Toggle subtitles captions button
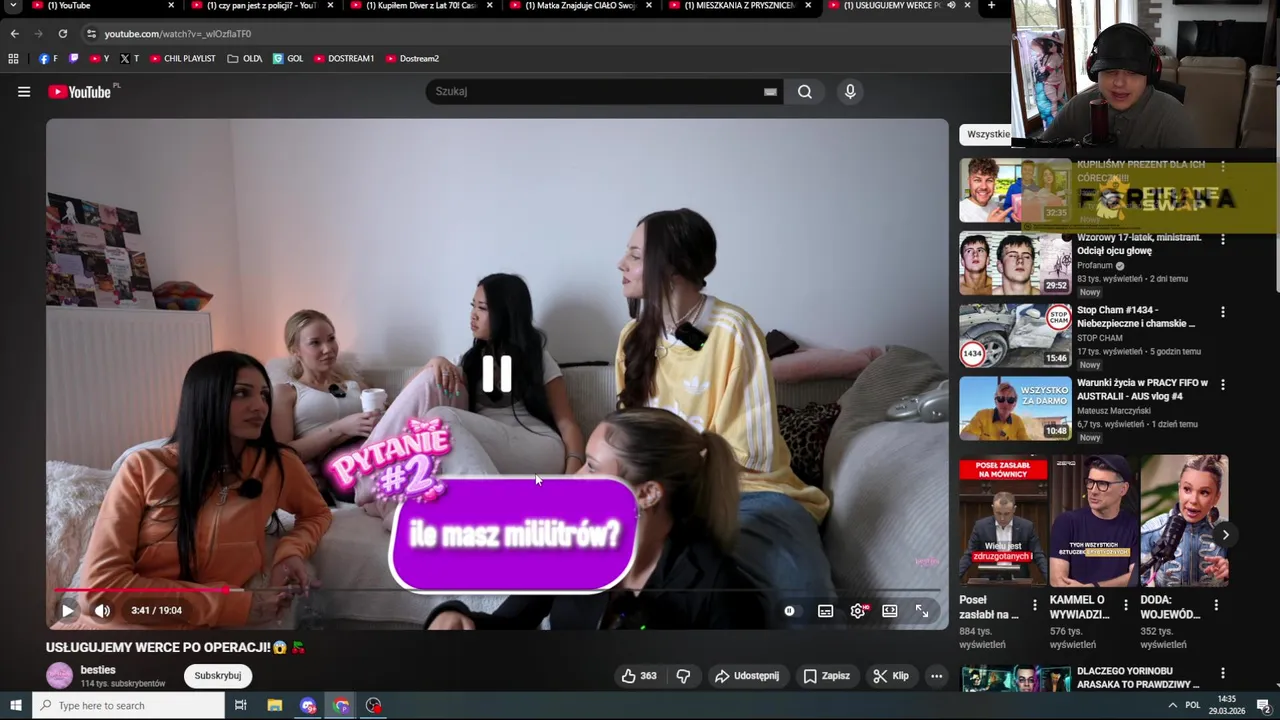 point(825,611)
